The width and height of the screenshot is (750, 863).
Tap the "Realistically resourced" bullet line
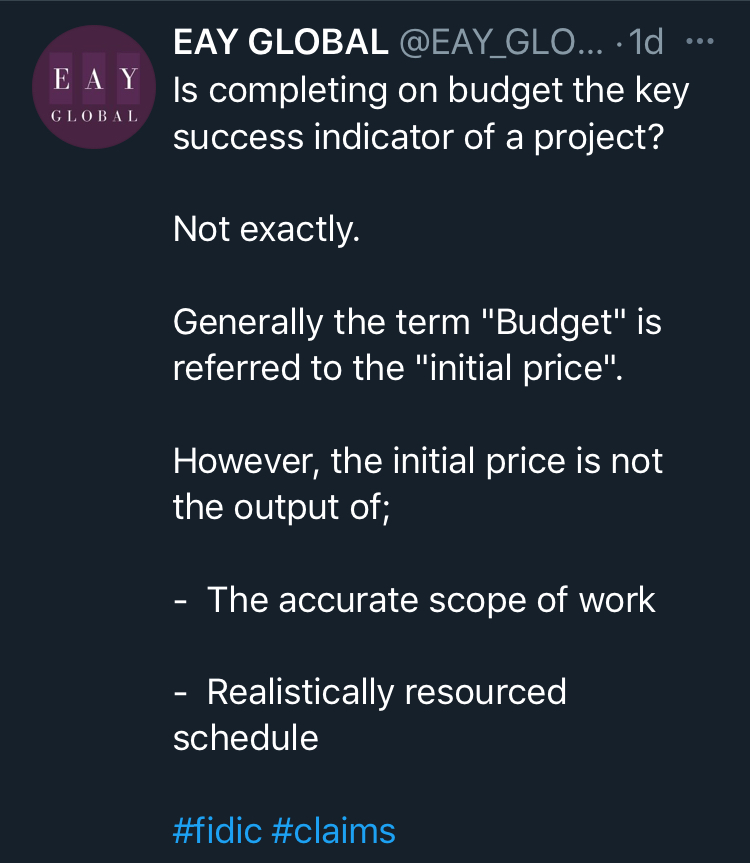tap(386, 692)
